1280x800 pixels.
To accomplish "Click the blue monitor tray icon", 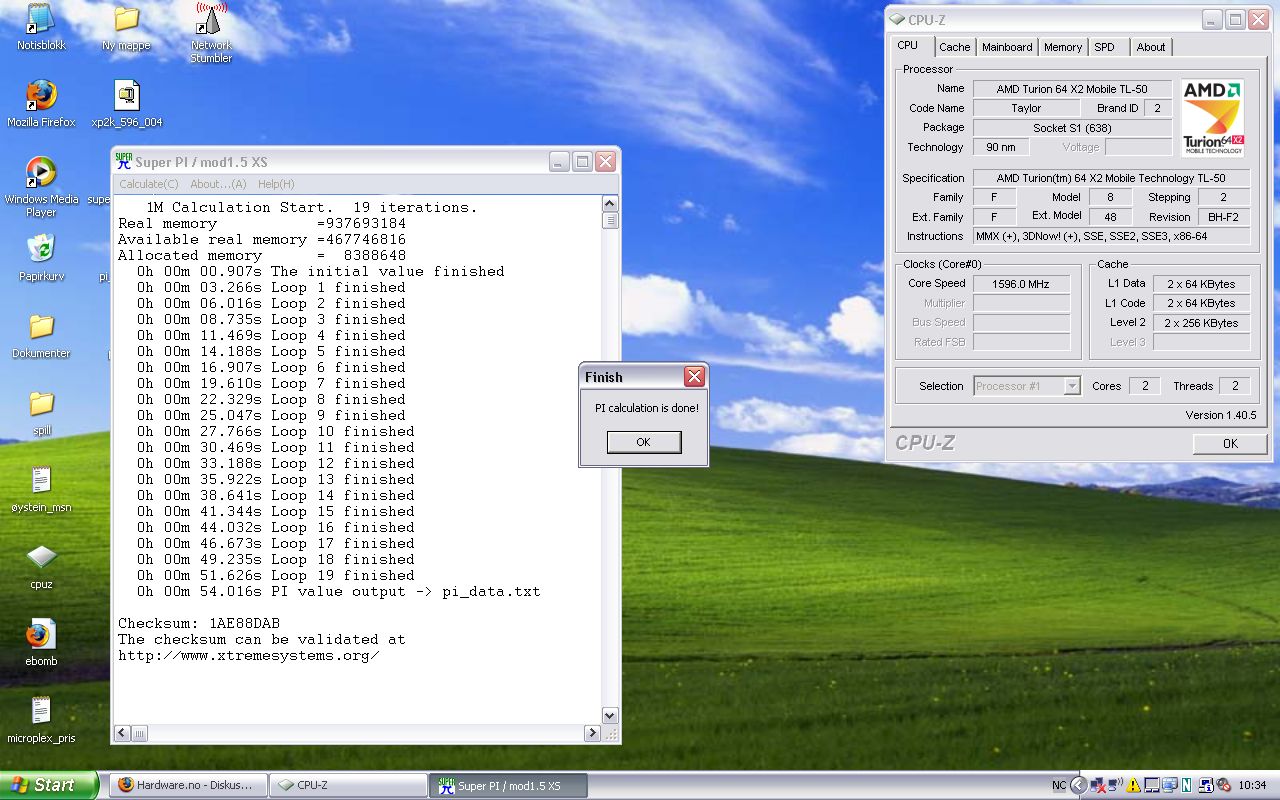I will [x=1169, y=785].
